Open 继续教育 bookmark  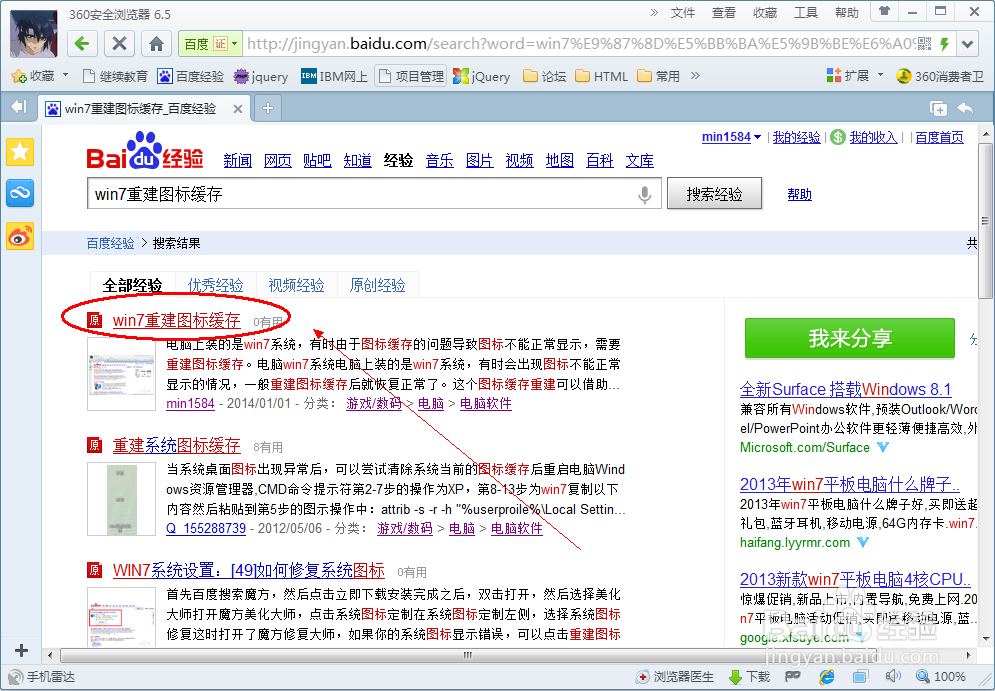pyautogui.click(x=115, y=77)
